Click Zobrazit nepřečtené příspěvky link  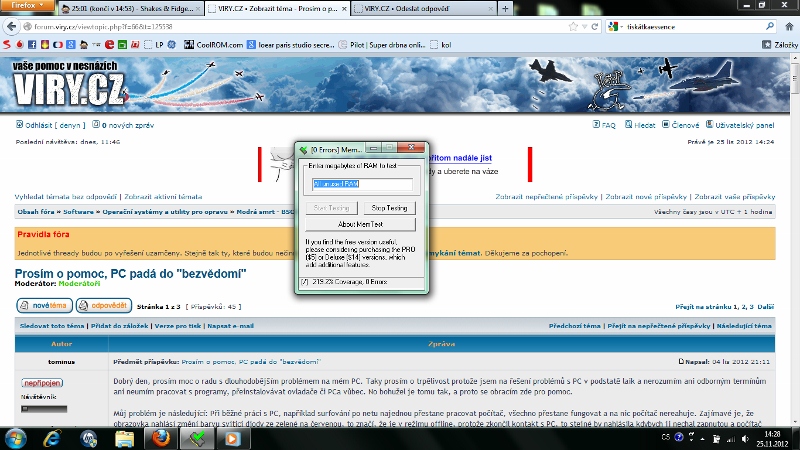[x=546, y=196]
